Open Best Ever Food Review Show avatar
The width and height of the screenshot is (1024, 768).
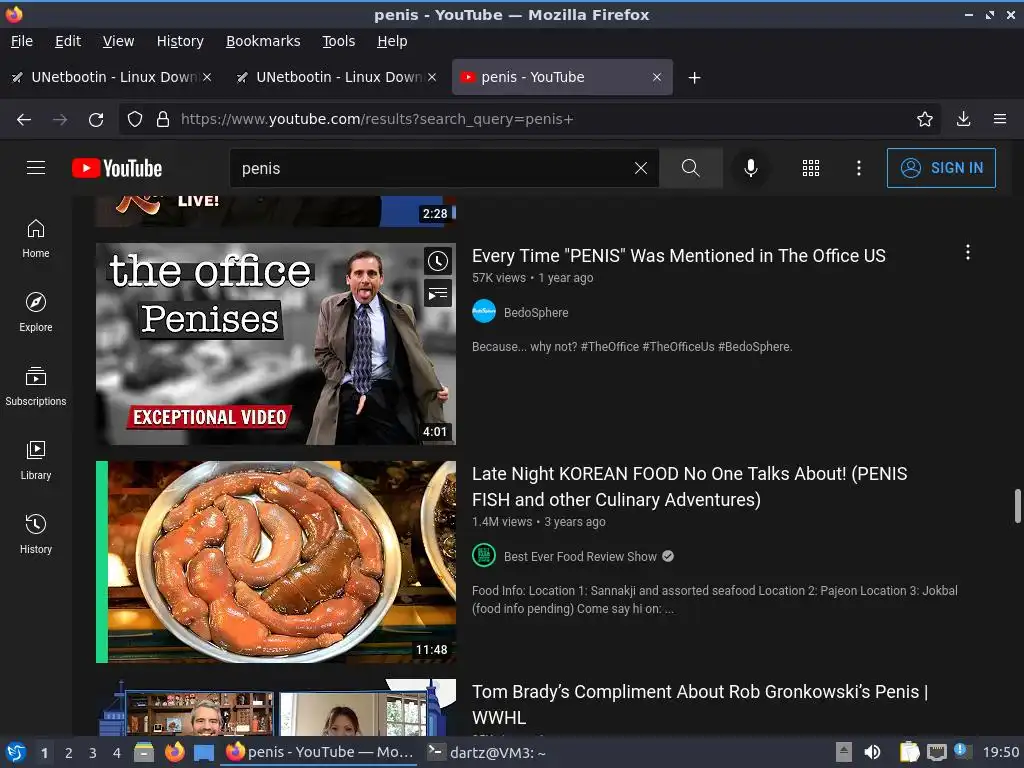pyautogui.click(x=484, y=556)
